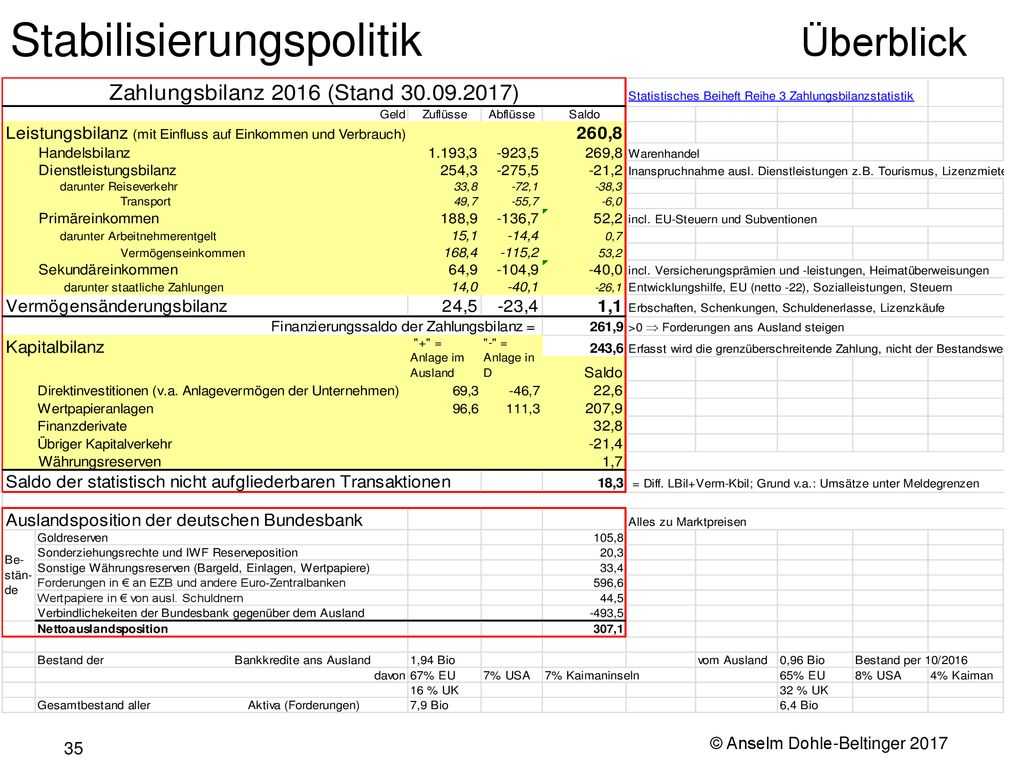Screen dimensions: 1024x768
Task: Click the Übriger Kapitalverkehr row label
Action: tap(104, 444)
